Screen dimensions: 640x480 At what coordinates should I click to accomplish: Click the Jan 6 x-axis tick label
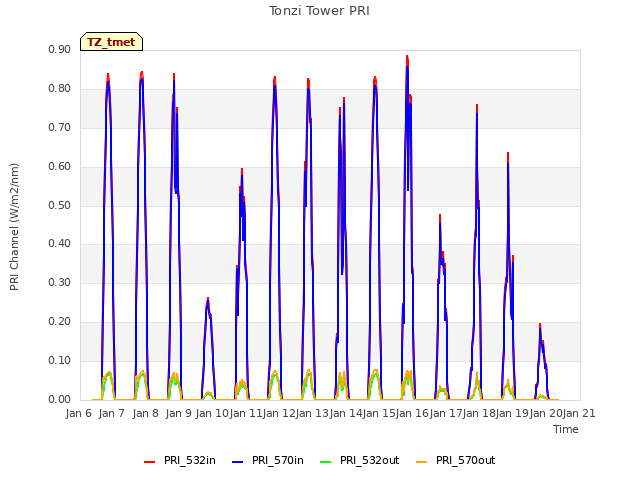click(x=79, y=413)
